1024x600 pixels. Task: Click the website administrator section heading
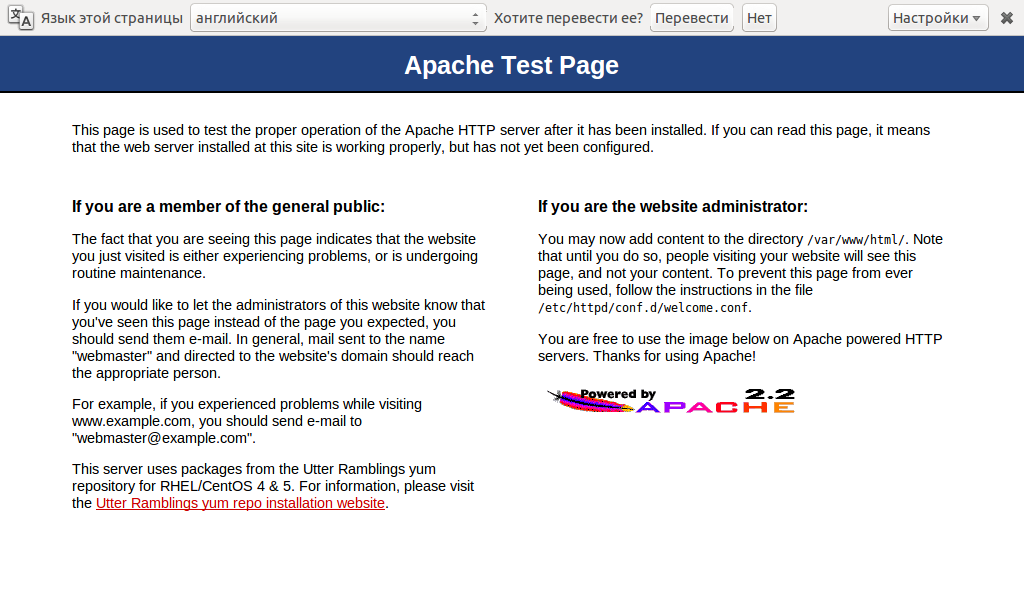coord(672,207)
